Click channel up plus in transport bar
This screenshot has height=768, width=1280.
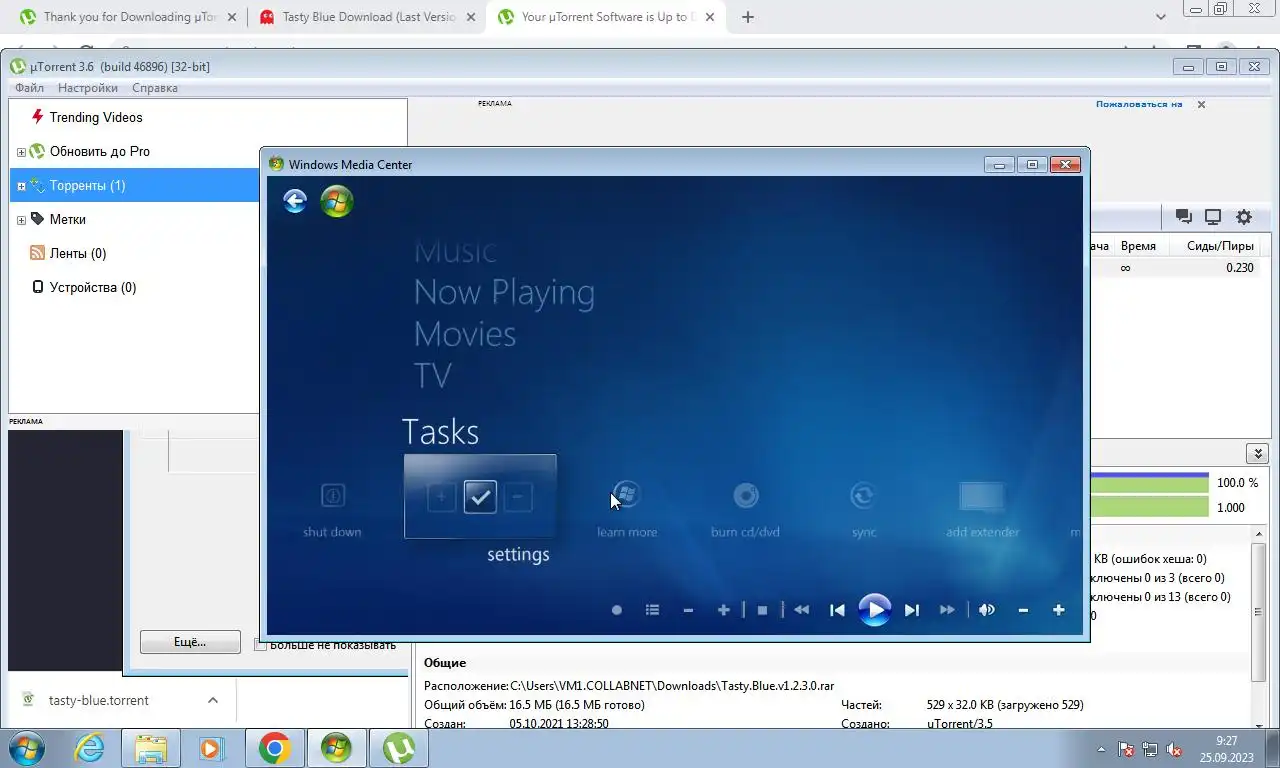[724, 610]
